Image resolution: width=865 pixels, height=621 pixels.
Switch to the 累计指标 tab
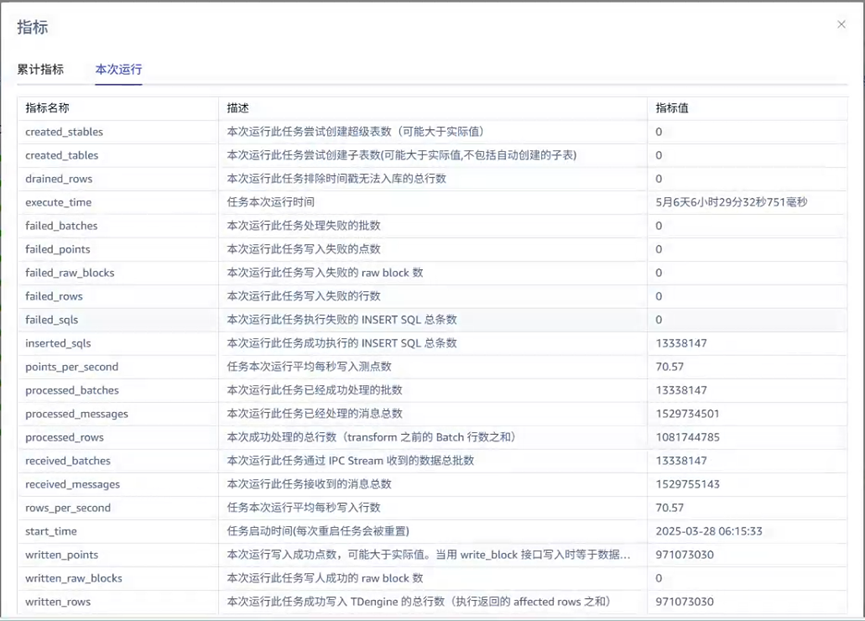click(x=40, y=70)
